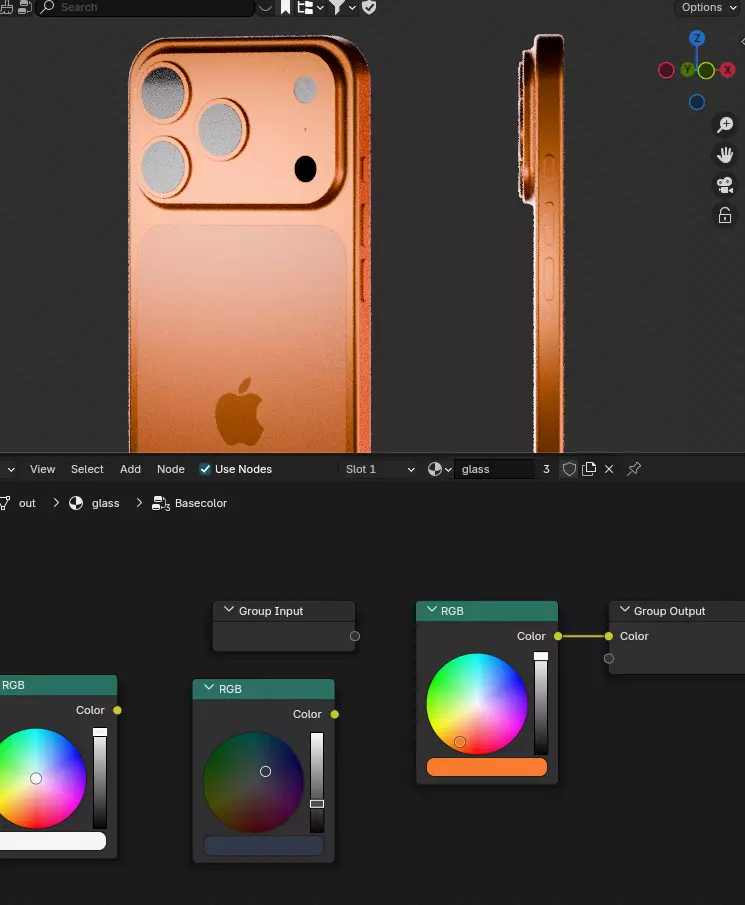Unlink the glass material with X icon
This screenshot has width=745, height=905.
point(609,469)
